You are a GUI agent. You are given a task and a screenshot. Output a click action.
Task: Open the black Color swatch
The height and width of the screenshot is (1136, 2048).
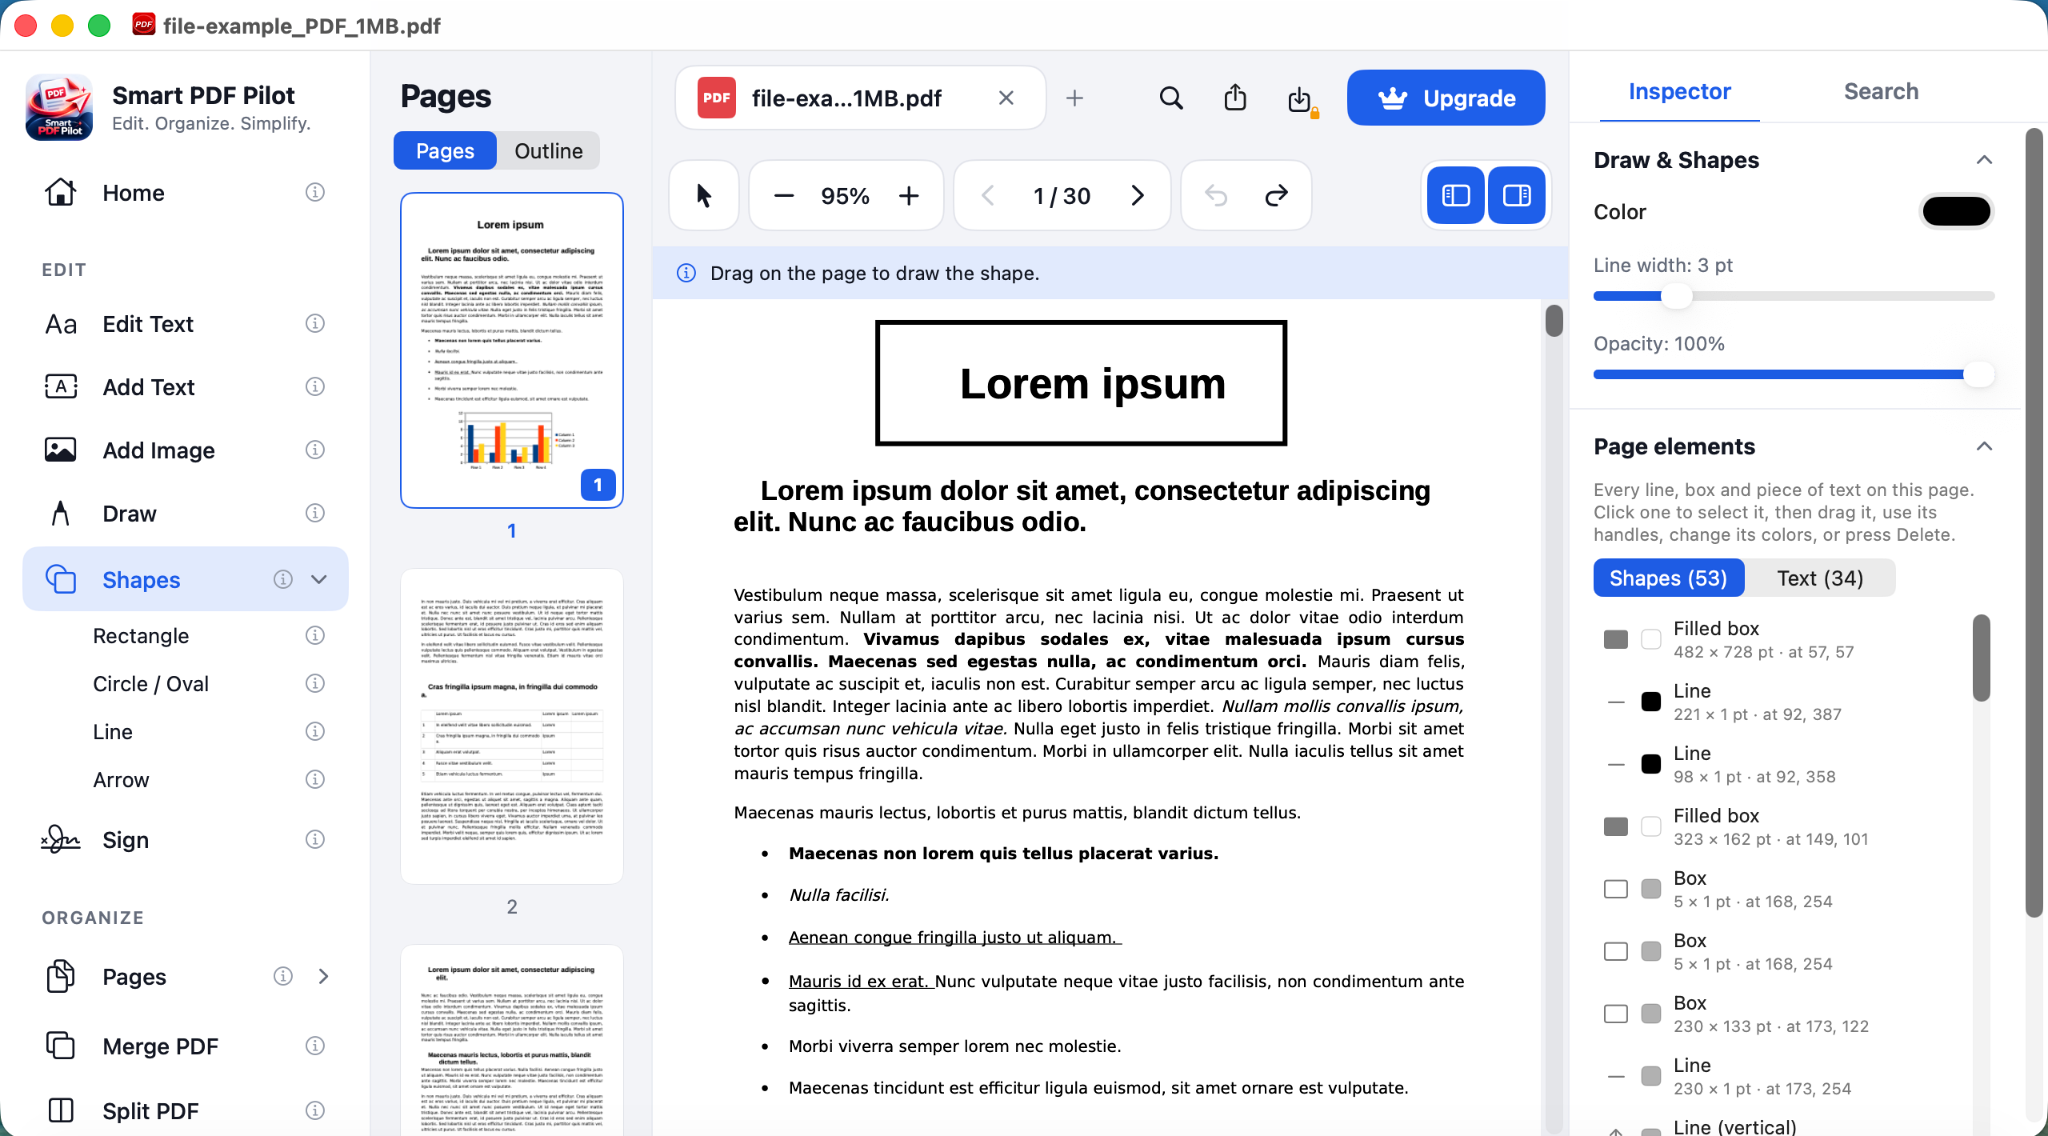pos(1957,212)
